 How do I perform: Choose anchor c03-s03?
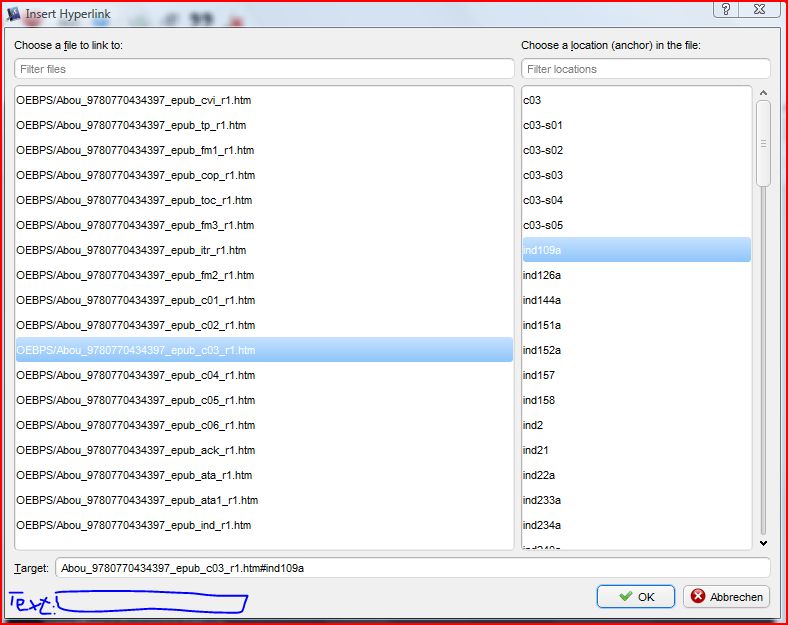[637, 175]
